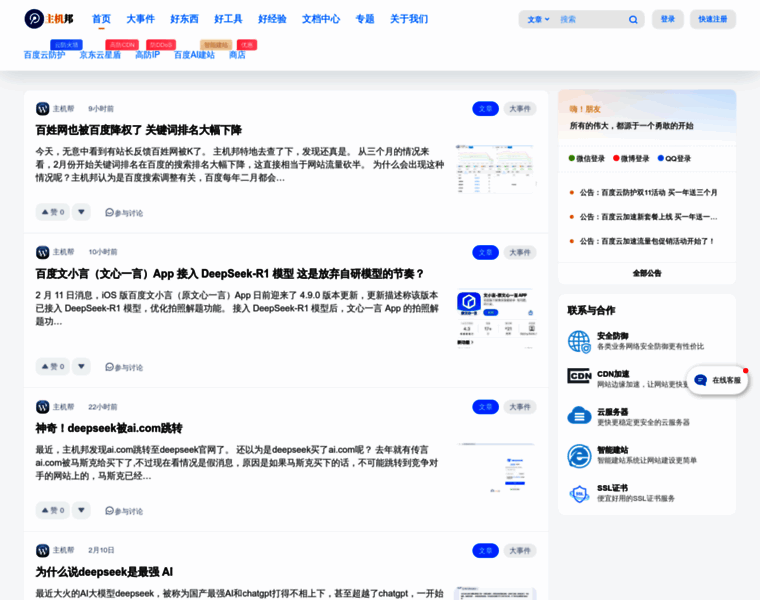Open the 商店 link

coord(237,55)
